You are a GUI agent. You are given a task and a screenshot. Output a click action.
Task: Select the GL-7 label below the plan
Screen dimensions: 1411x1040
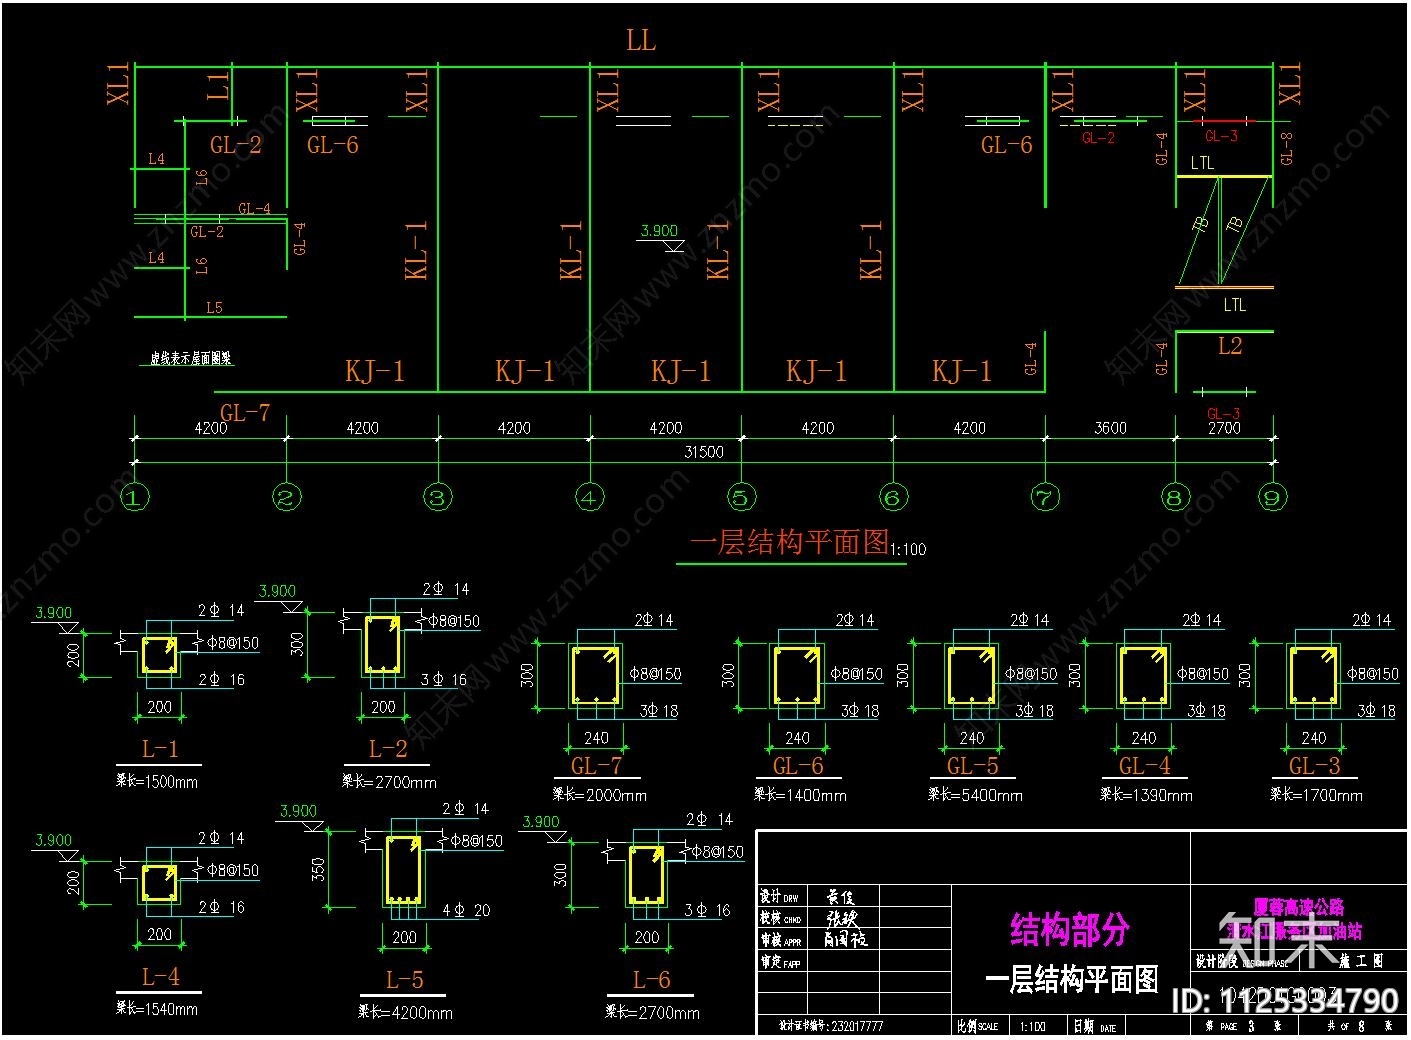pyautogui.click(x=245, y=412)
